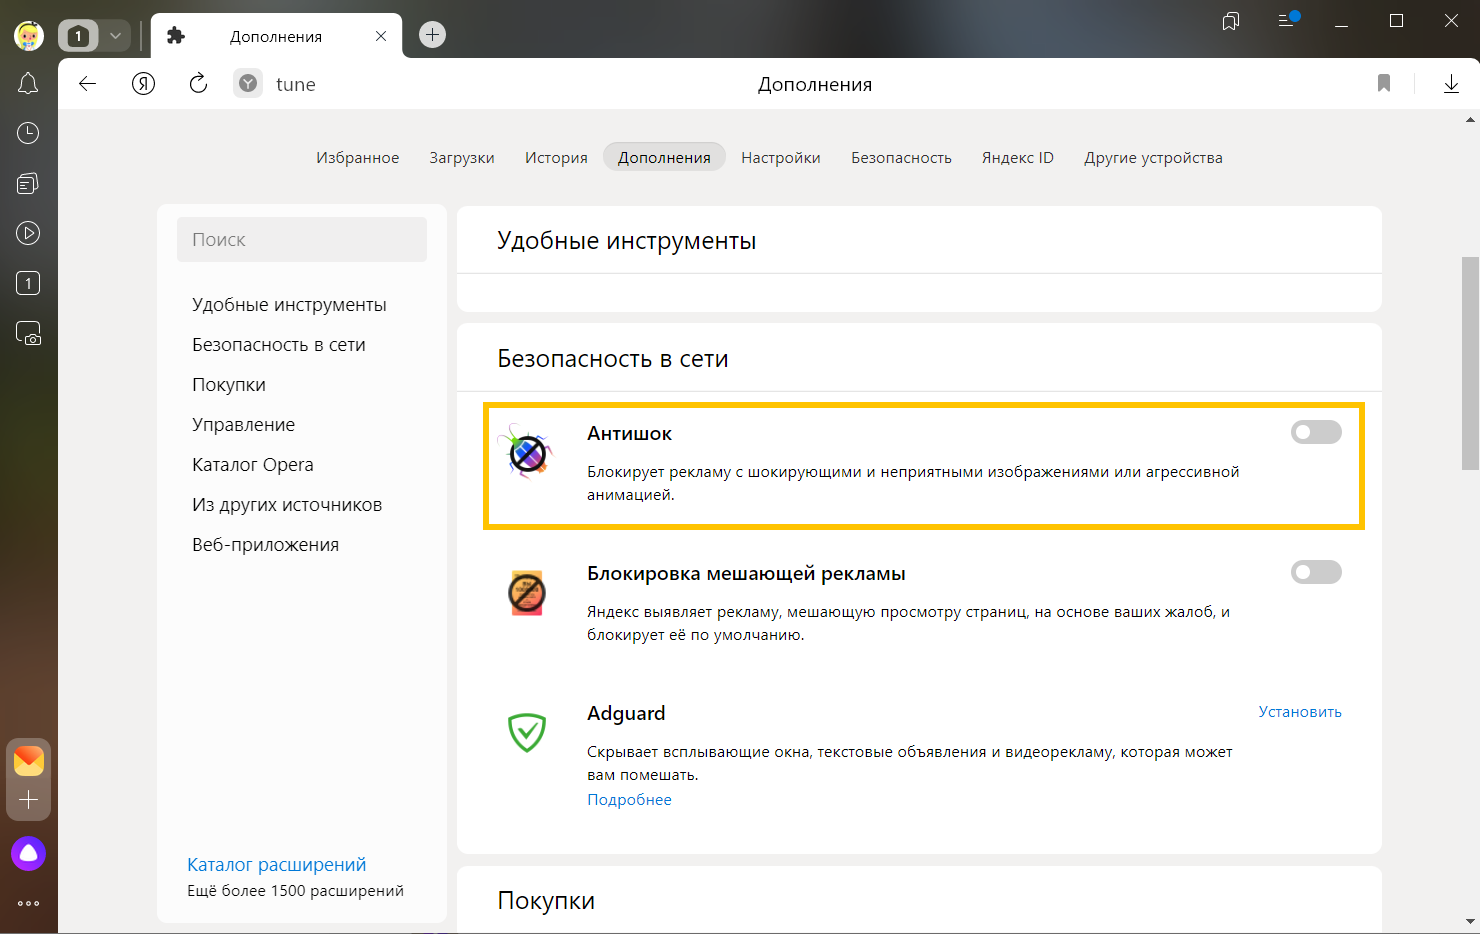Enable Блокировка мешающей рекламы toggle
1480x934 pixels.
(1316, 572)
